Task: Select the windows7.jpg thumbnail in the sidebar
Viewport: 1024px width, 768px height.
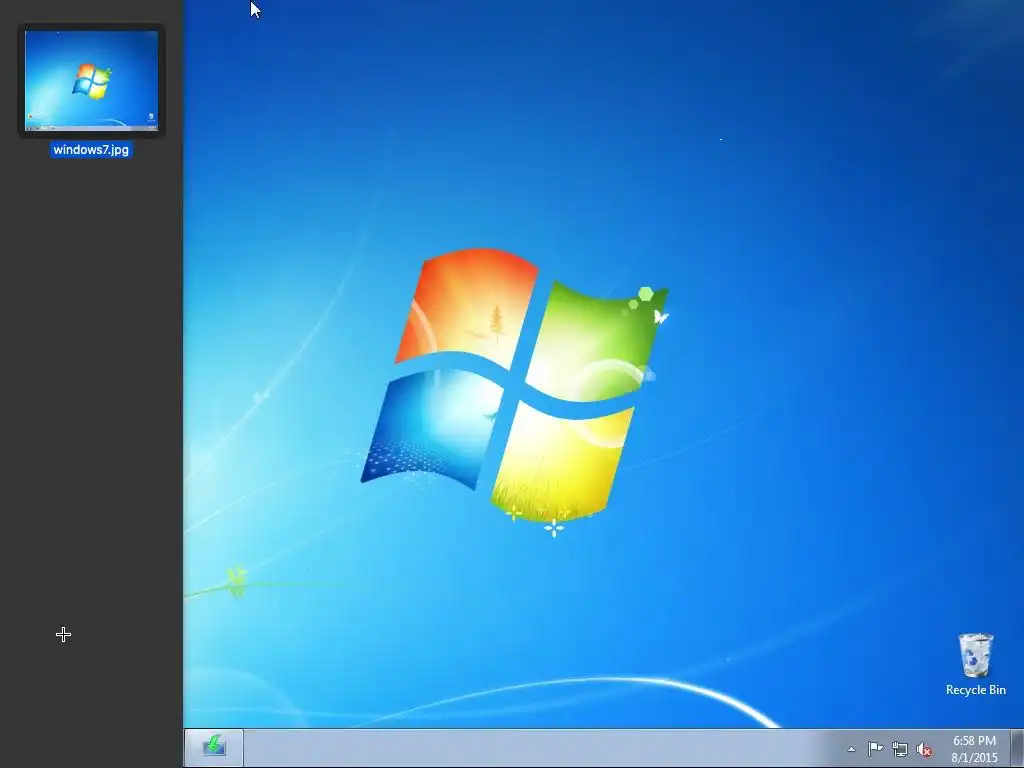Action: 91,81
